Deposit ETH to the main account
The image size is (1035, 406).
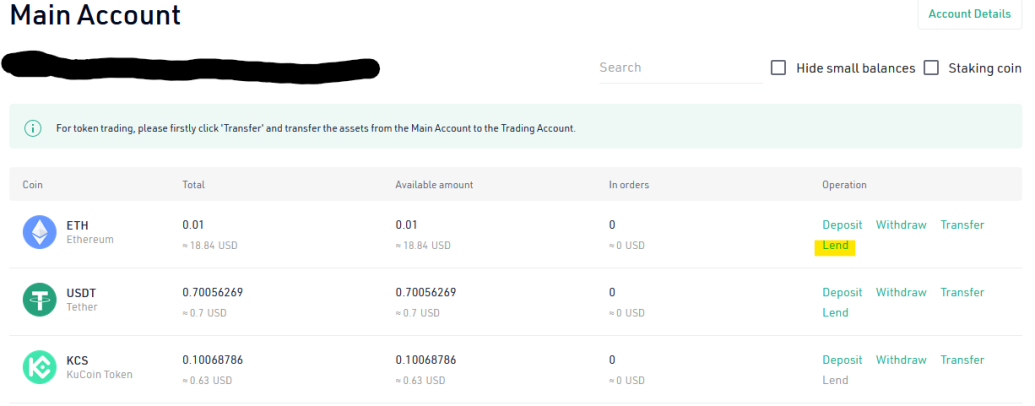842,224
